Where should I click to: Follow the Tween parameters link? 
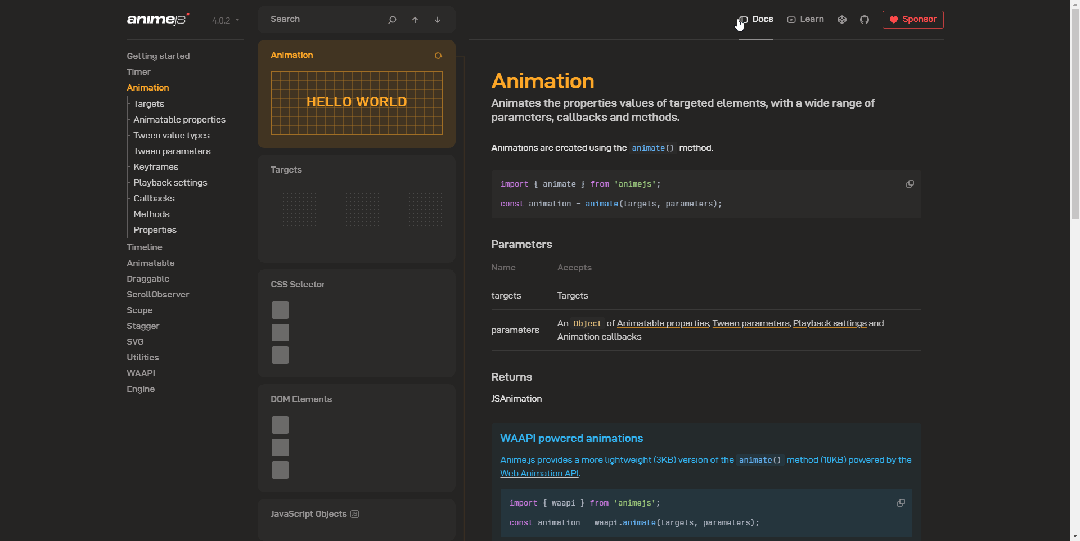(x=751, y=323)
